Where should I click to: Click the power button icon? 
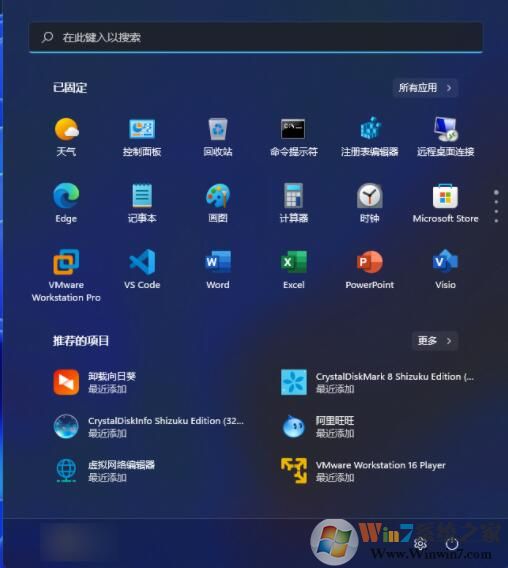coord(452,543)
